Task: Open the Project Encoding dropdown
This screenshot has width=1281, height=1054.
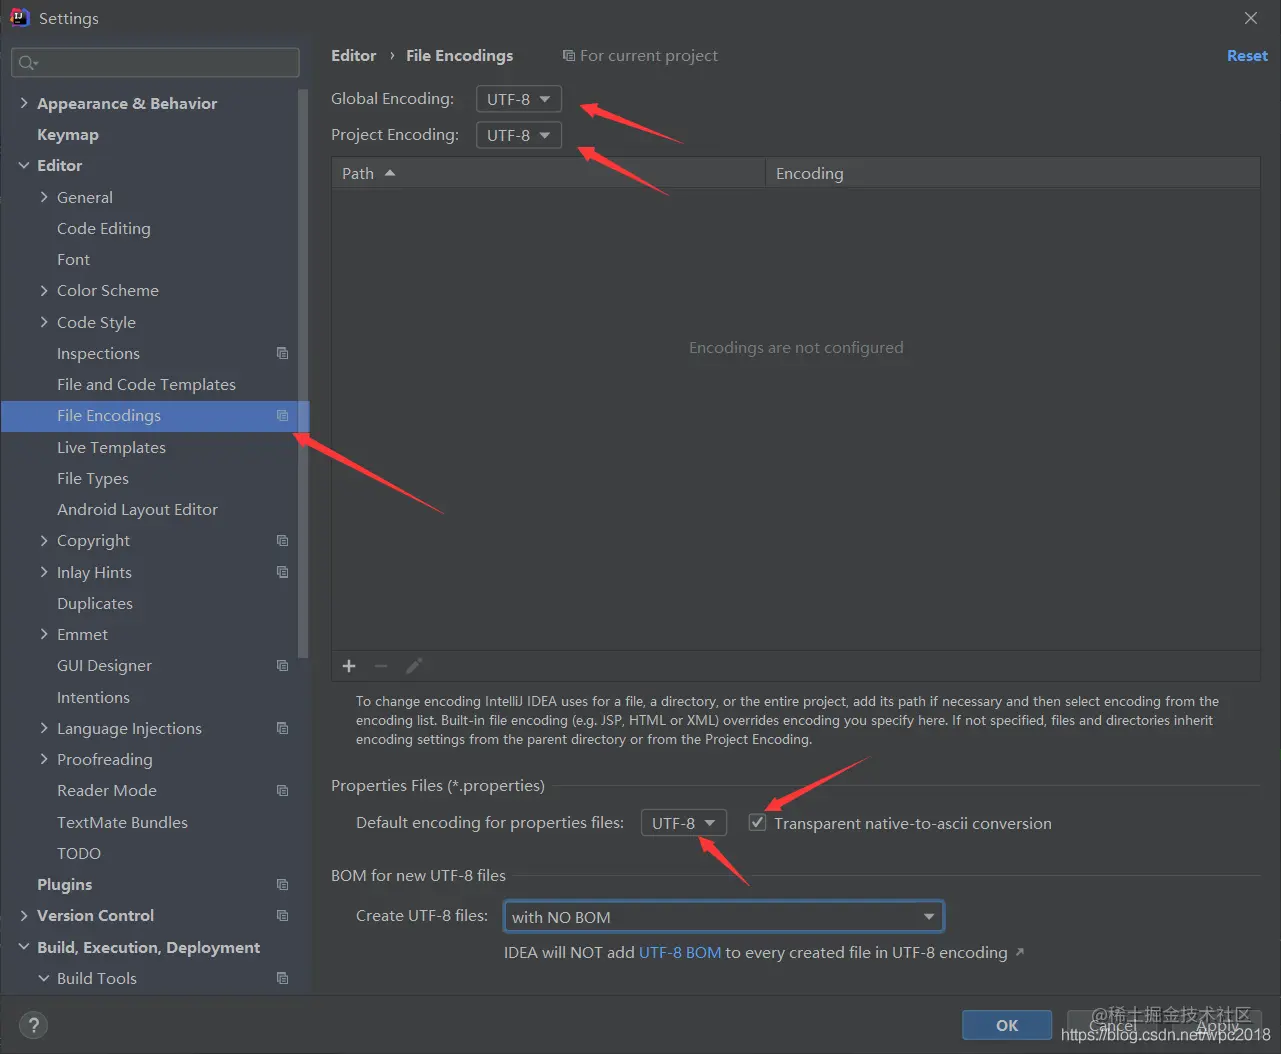Action: tap(518, 135)
